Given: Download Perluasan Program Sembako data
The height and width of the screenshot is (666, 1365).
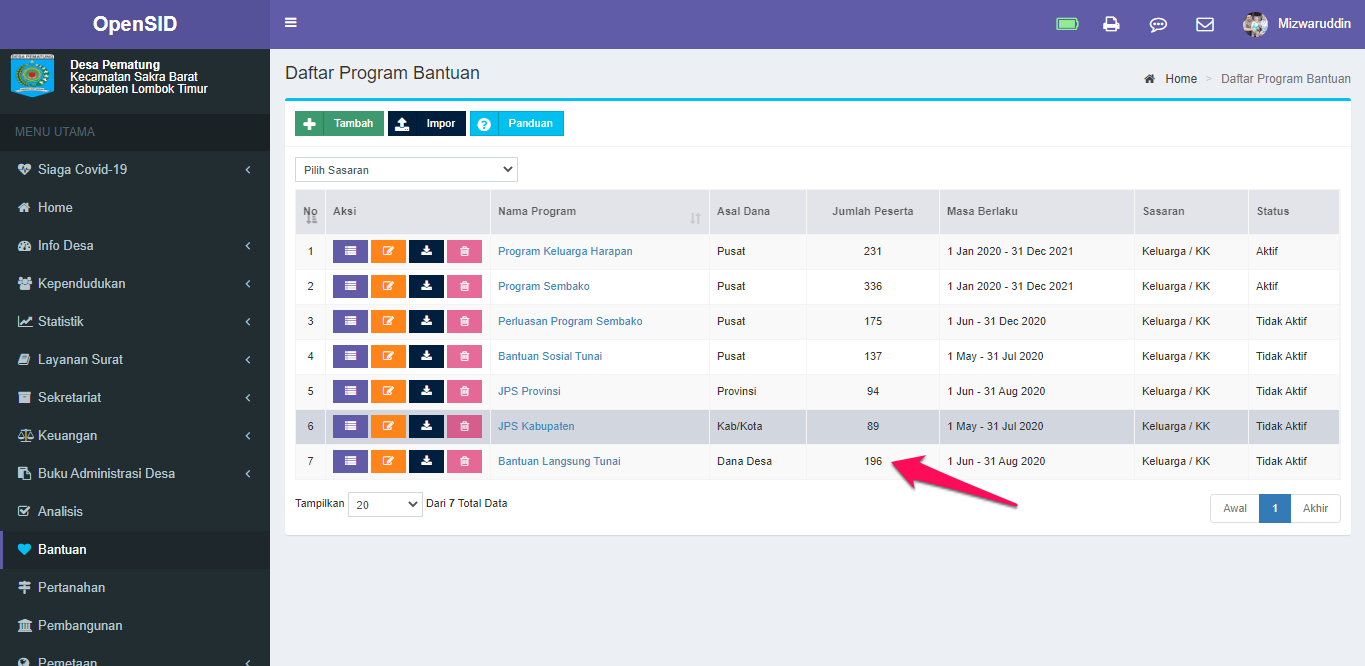Looking at the screenshot, I should [x=426, y=322].
